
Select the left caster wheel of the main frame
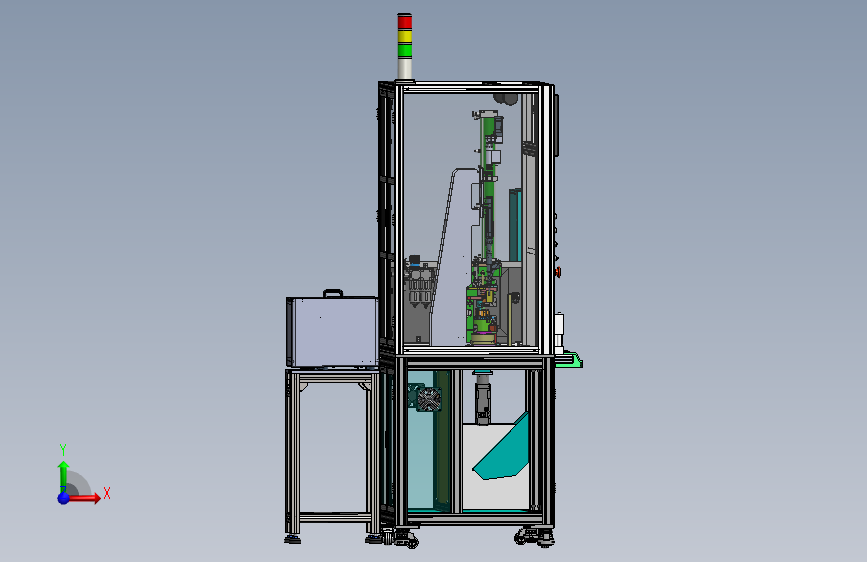[x=407, y=538]
